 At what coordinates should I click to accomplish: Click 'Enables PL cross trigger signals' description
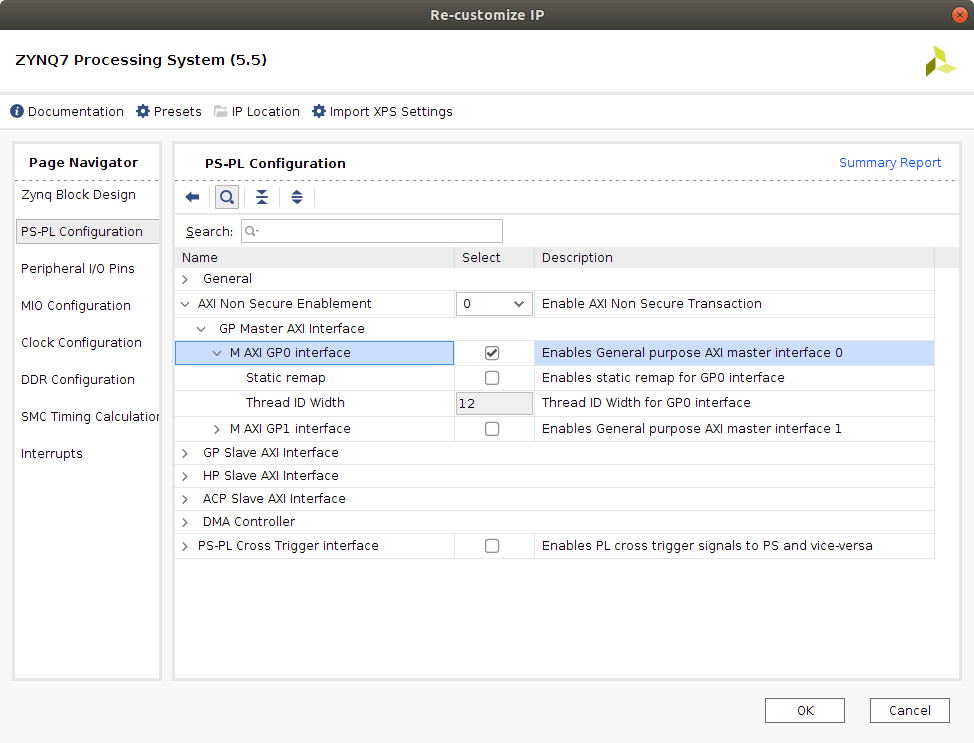[x=707, y=545]
